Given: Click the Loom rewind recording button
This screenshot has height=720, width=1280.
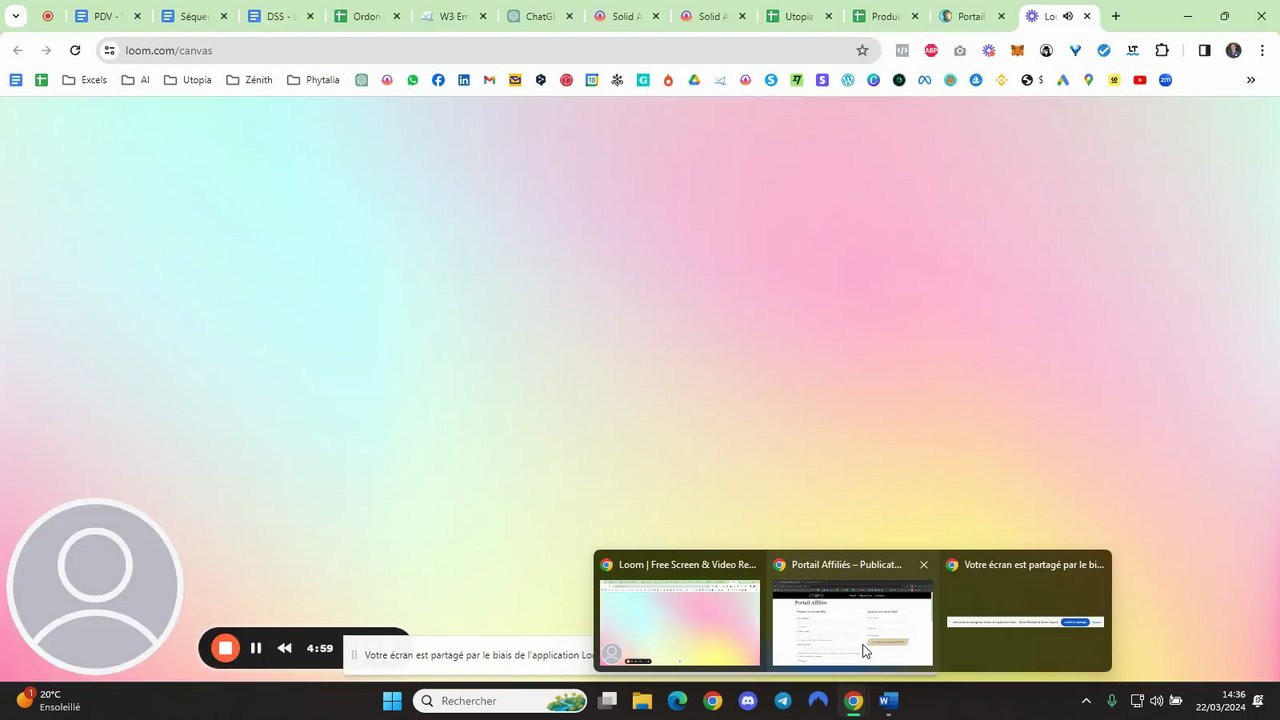Looking at the screenshot, I should pyautogui.click(x=285, y=648).
